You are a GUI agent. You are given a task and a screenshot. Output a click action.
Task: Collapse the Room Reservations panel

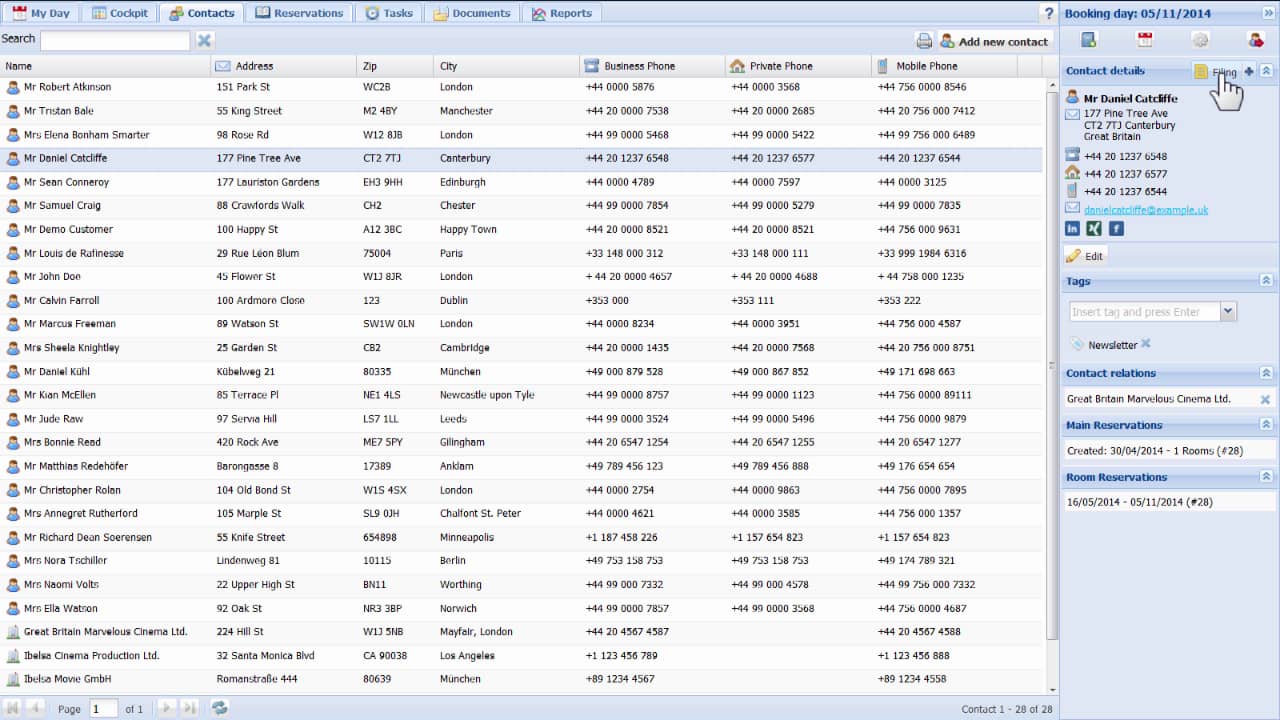point(1266,477)
